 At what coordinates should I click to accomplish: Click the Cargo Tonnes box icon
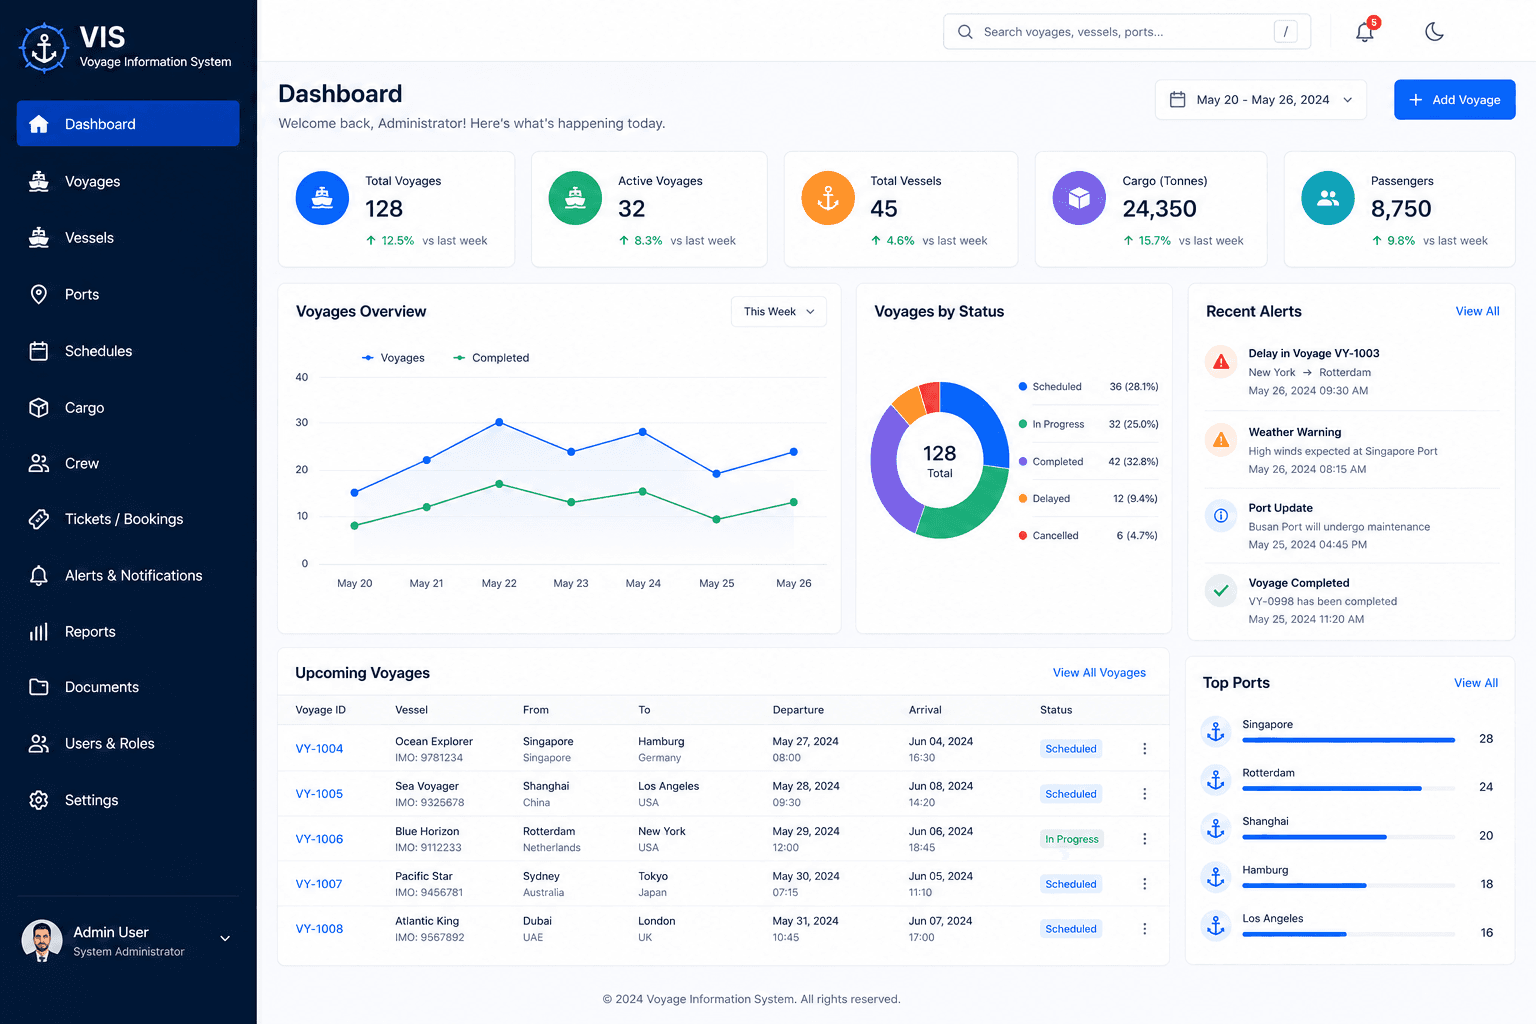tap(1079, 198)
